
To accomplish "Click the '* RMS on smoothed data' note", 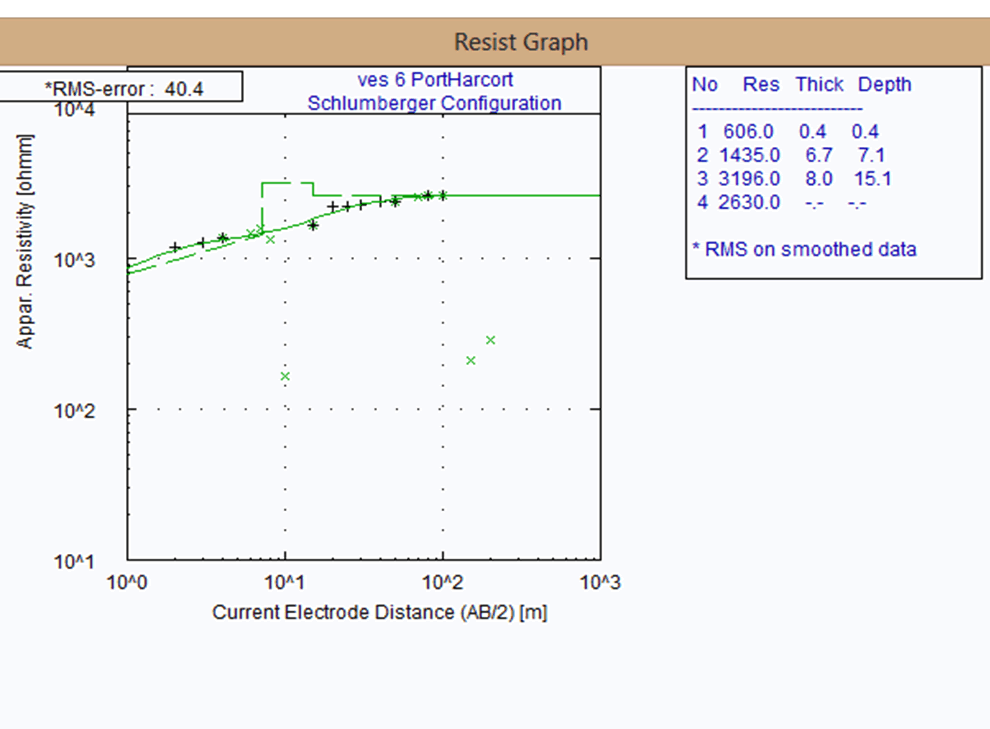I will (804, 249).
